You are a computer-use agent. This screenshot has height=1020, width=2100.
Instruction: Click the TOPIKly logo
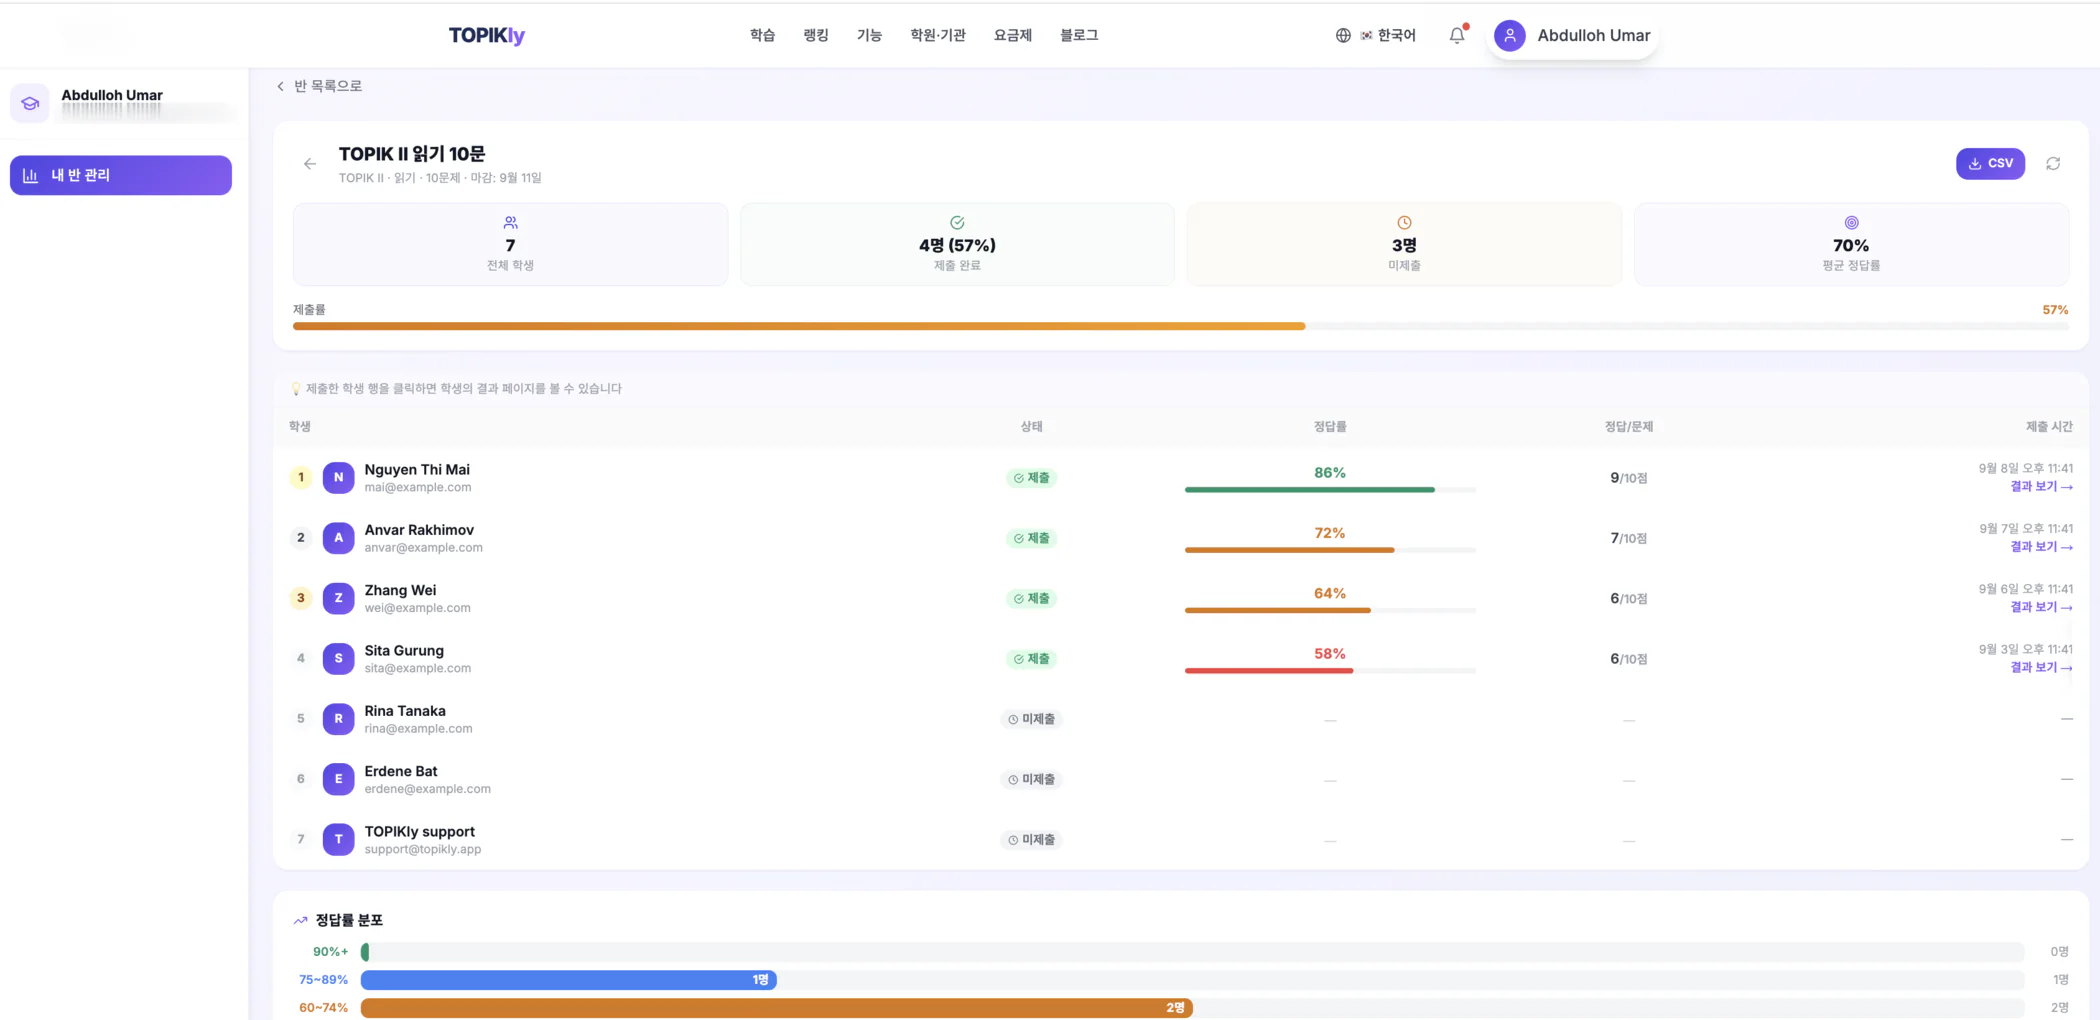pyautogui.click(x=487, y=35)
